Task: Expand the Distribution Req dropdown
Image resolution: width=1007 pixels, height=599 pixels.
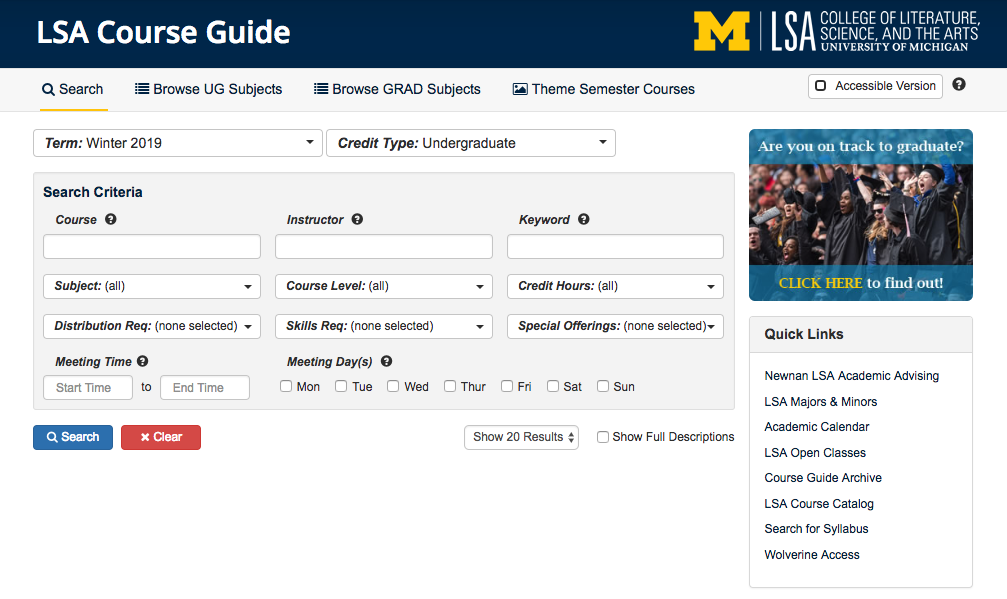Action: click(x=152, y=326)
